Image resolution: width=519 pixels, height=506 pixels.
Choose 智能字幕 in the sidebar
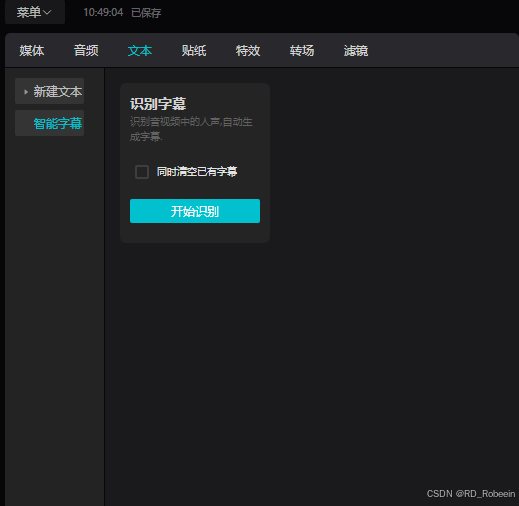point(49,123)
